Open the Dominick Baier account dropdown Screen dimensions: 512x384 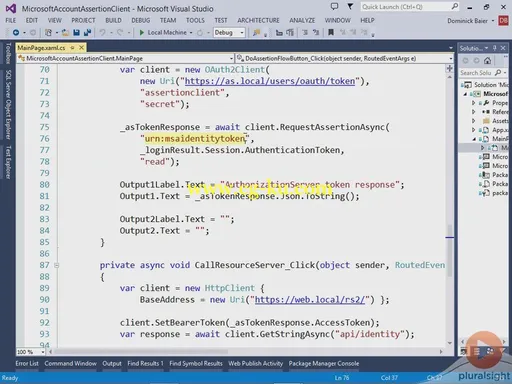[471, 21]
